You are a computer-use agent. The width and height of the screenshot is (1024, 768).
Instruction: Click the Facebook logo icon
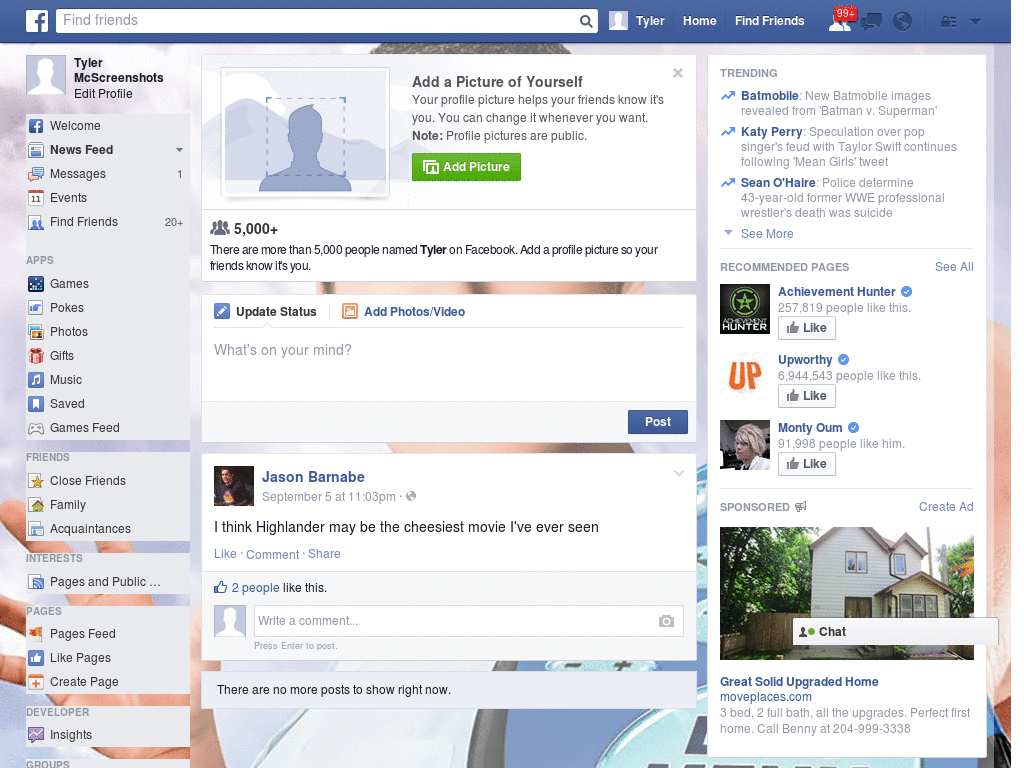pos(37,21)
